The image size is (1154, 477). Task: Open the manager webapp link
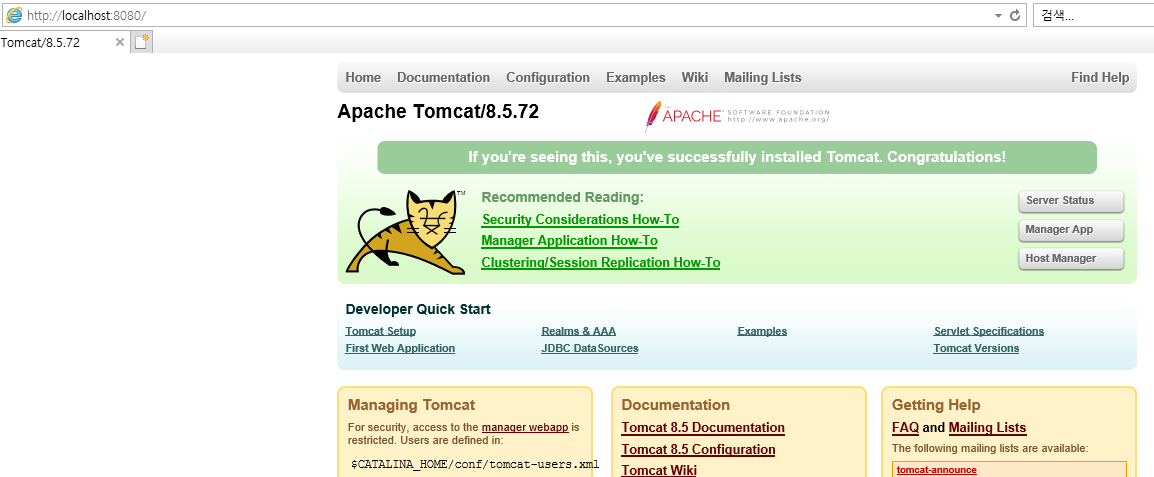point(525,428)
